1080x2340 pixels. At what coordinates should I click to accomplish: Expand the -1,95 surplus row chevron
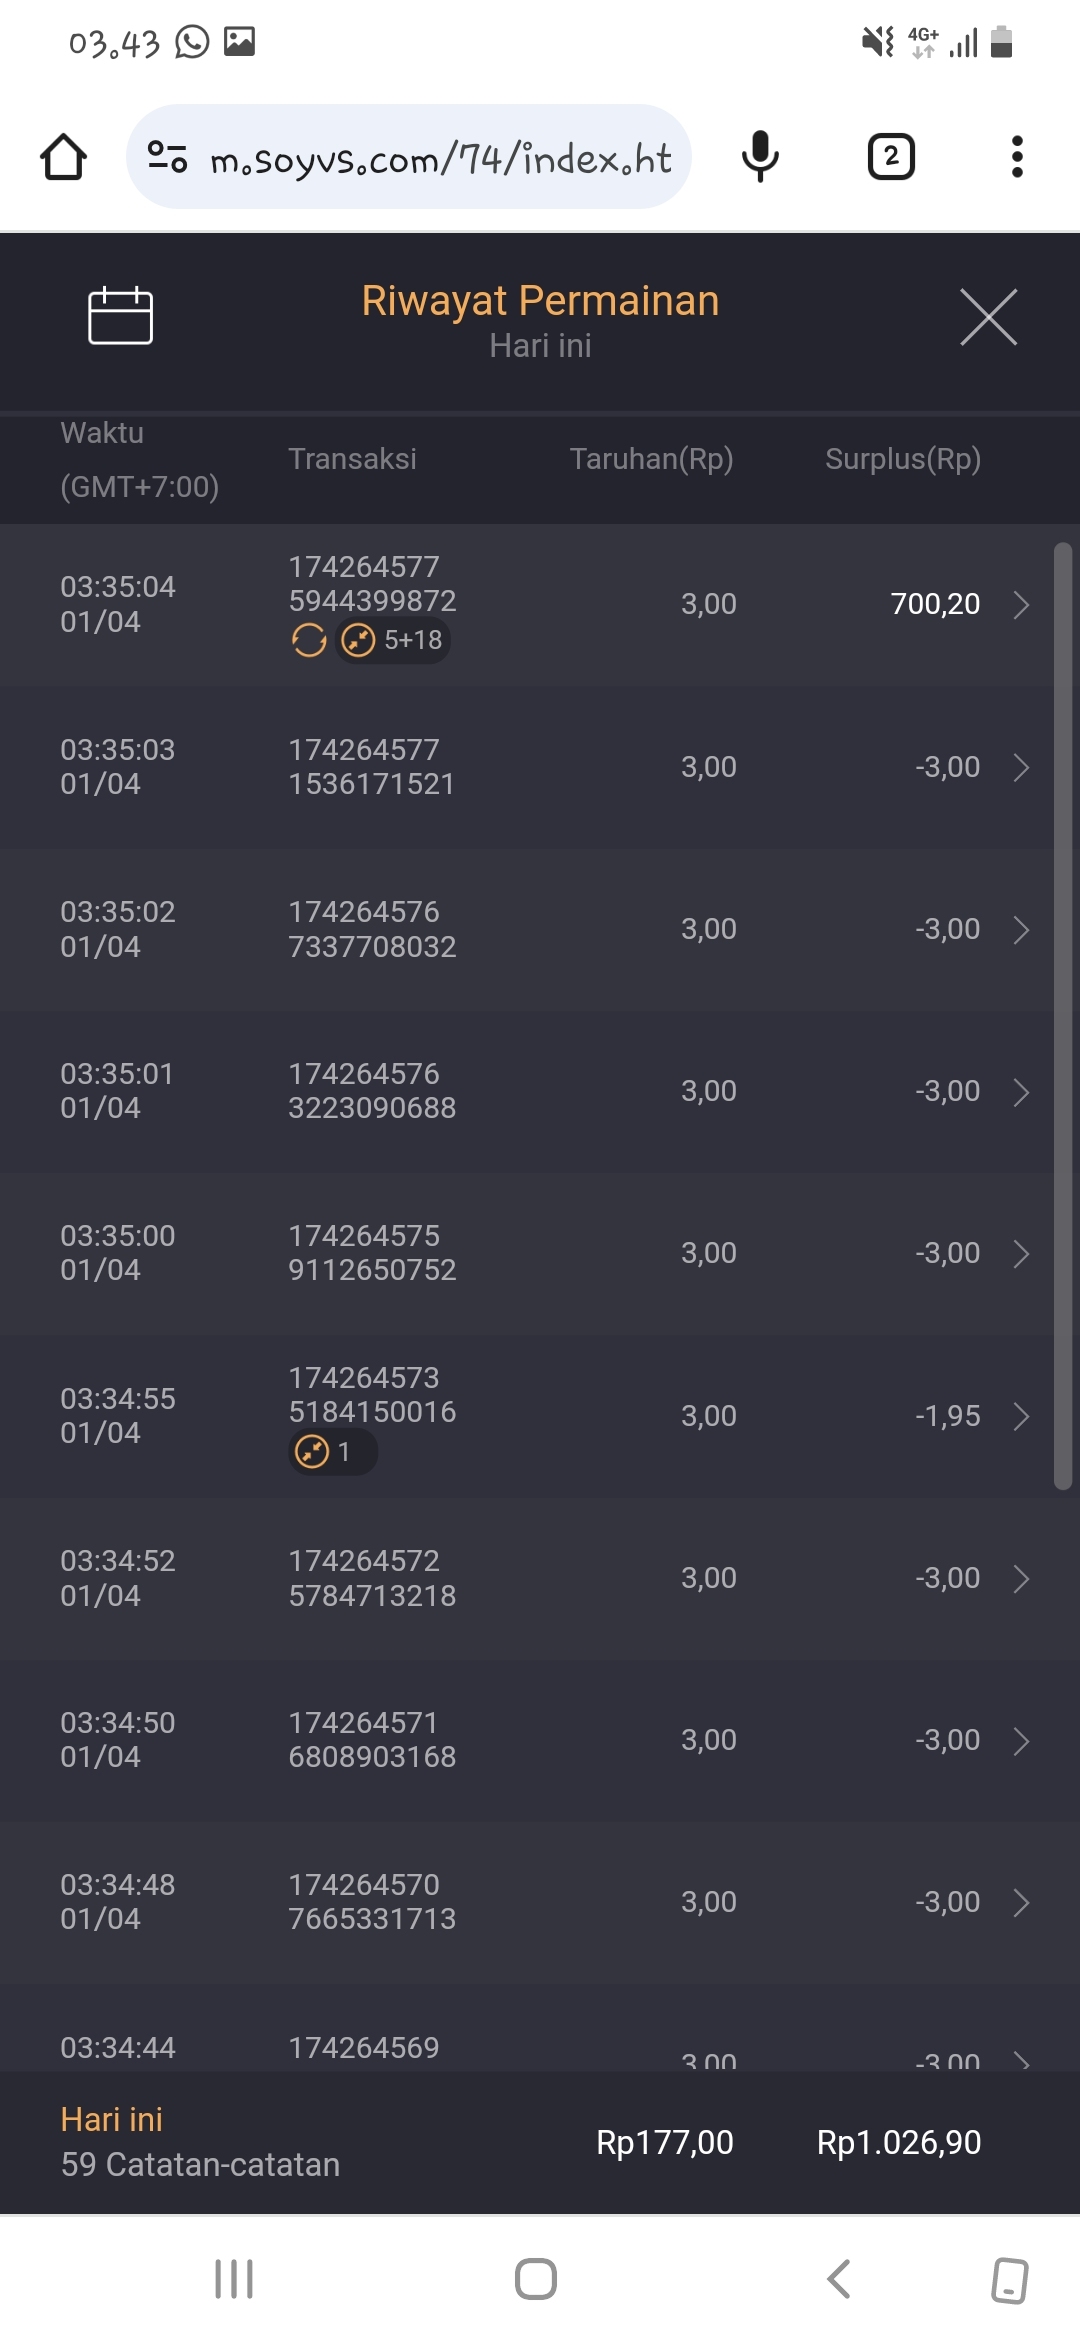[1020, 1416]
